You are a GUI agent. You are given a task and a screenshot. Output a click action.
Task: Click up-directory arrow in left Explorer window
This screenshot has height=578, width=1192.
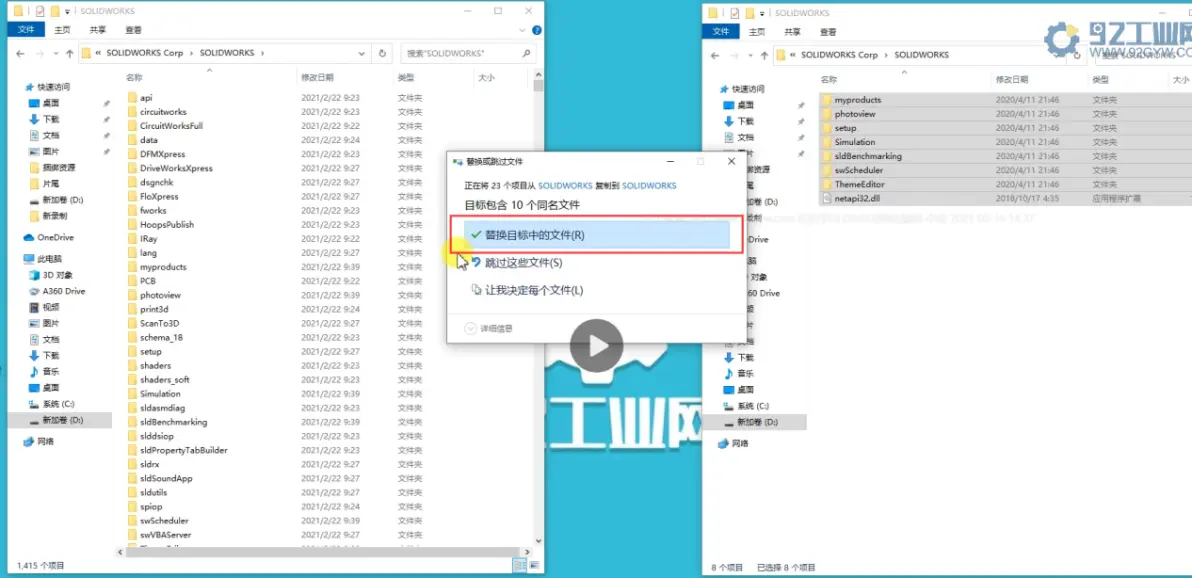tap(69, 53)
